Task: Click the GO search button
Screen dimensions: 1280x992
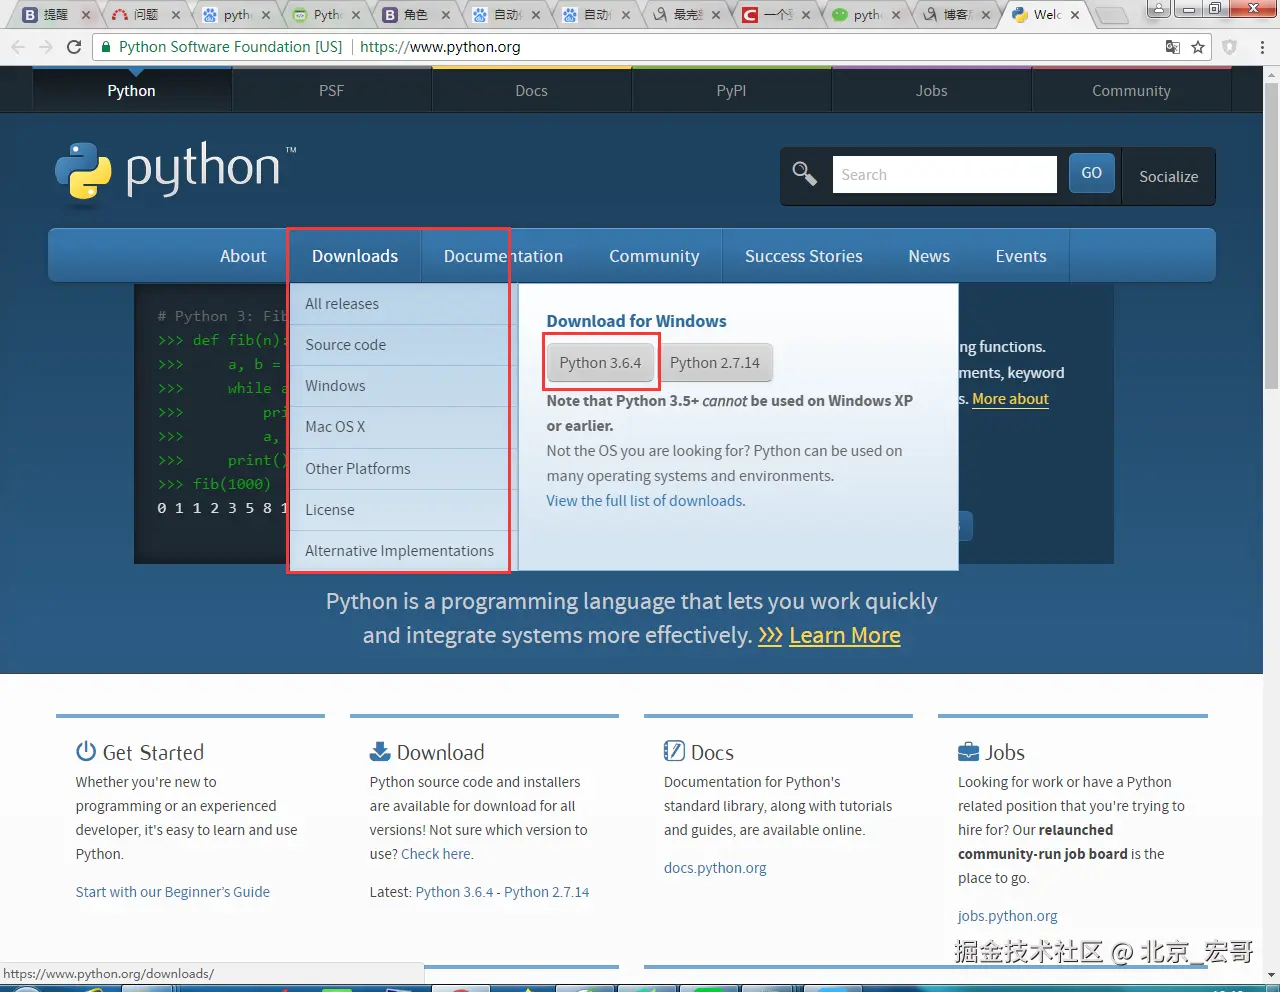Action: pos(1091,173)
